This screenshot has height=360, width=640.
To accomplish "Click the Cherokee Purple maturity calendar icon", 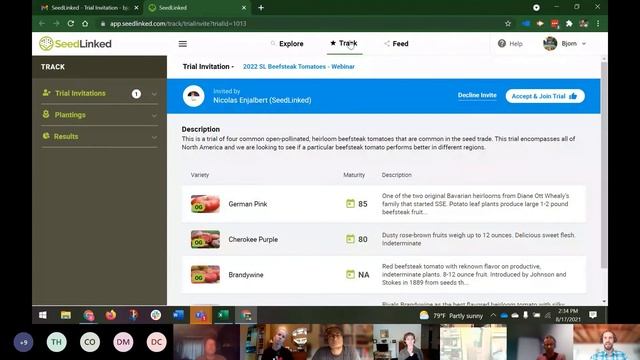I will coord(350,239).
